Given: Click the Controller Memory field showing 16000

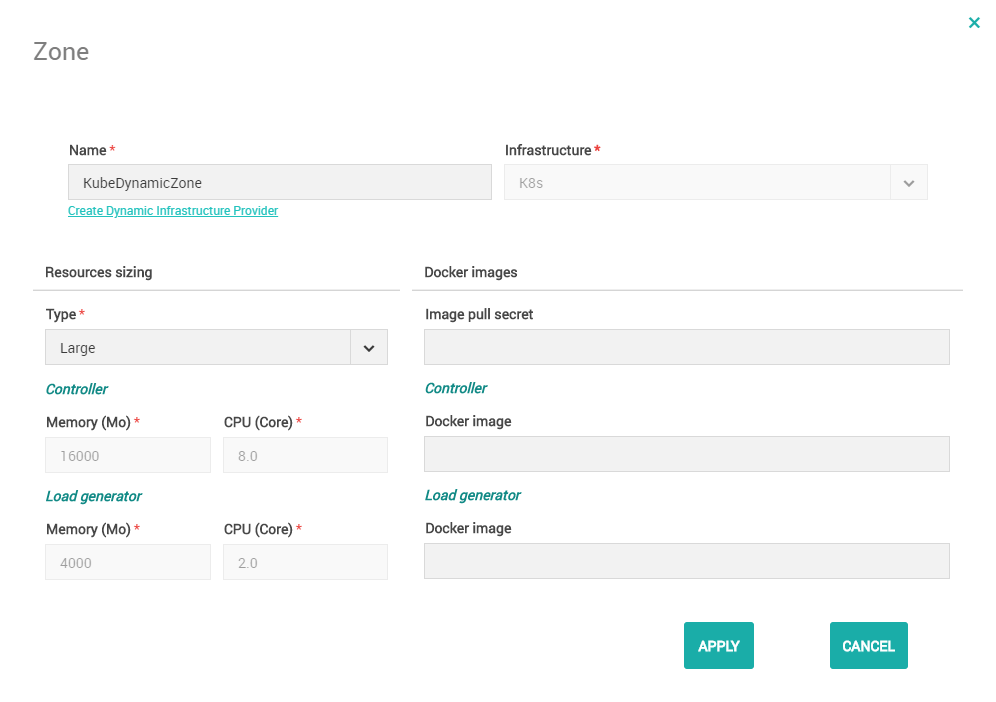Looking at the screenshot, I should (x=128, y=455).
